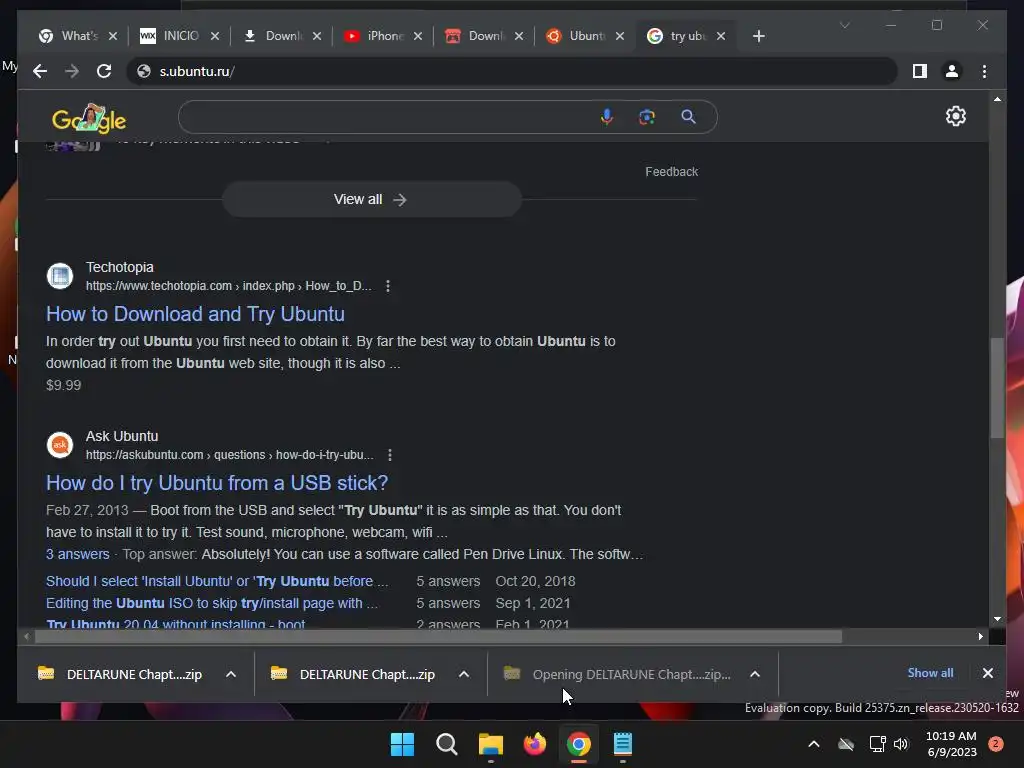1024x768 pixels.
Task: Open the Chrome three-dot menu
Action: (984, 71)
